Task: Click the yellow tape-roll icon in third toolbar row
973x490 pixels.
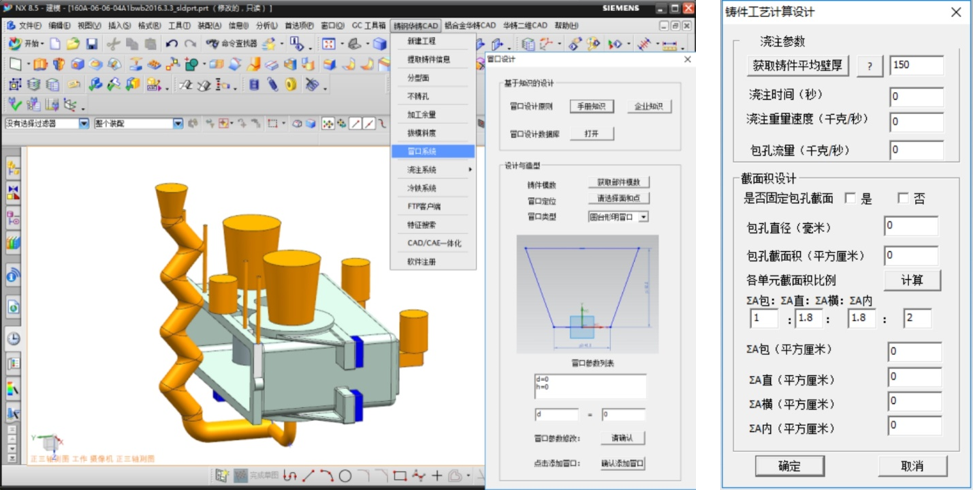Action: pos(291,84)
